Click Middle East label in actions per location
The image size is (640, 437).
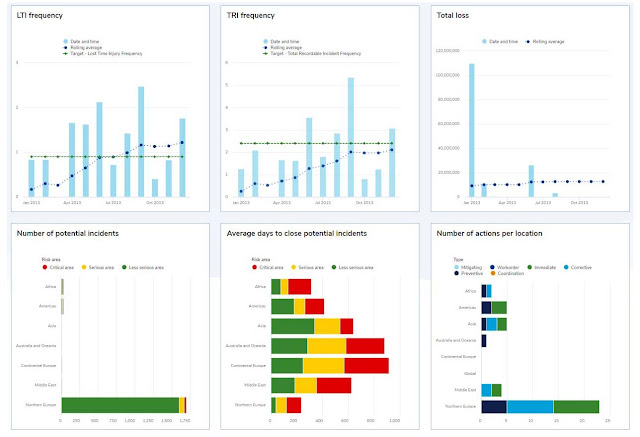(465, 390)
